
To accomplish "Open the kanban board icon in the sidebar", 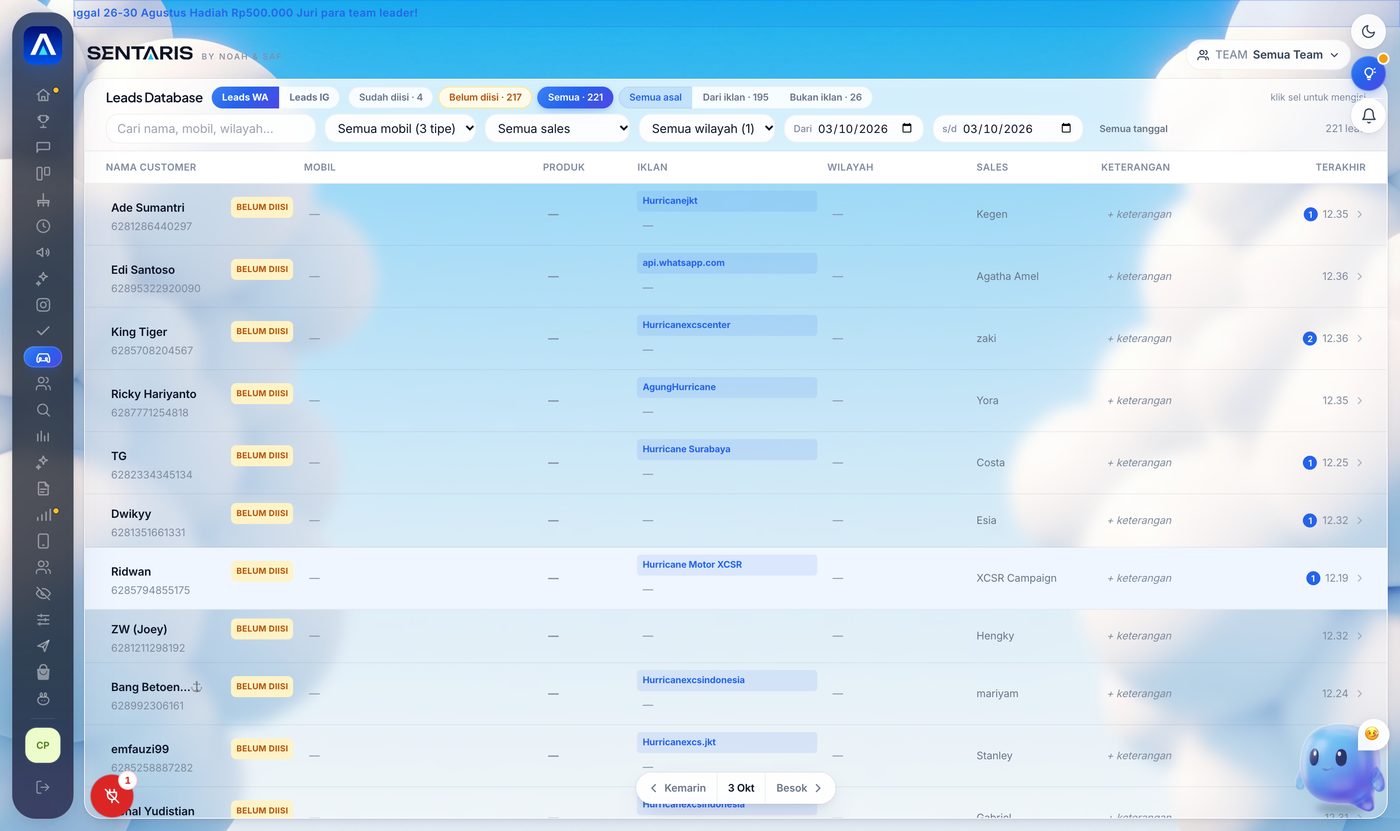I will click(43, 173).
